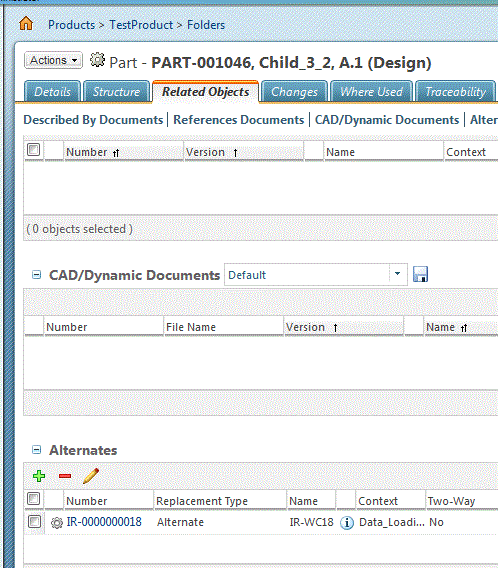The width and height of the screenshot is (498, 568).
Task: Go to the home page icon
Action: click(26, 24)
